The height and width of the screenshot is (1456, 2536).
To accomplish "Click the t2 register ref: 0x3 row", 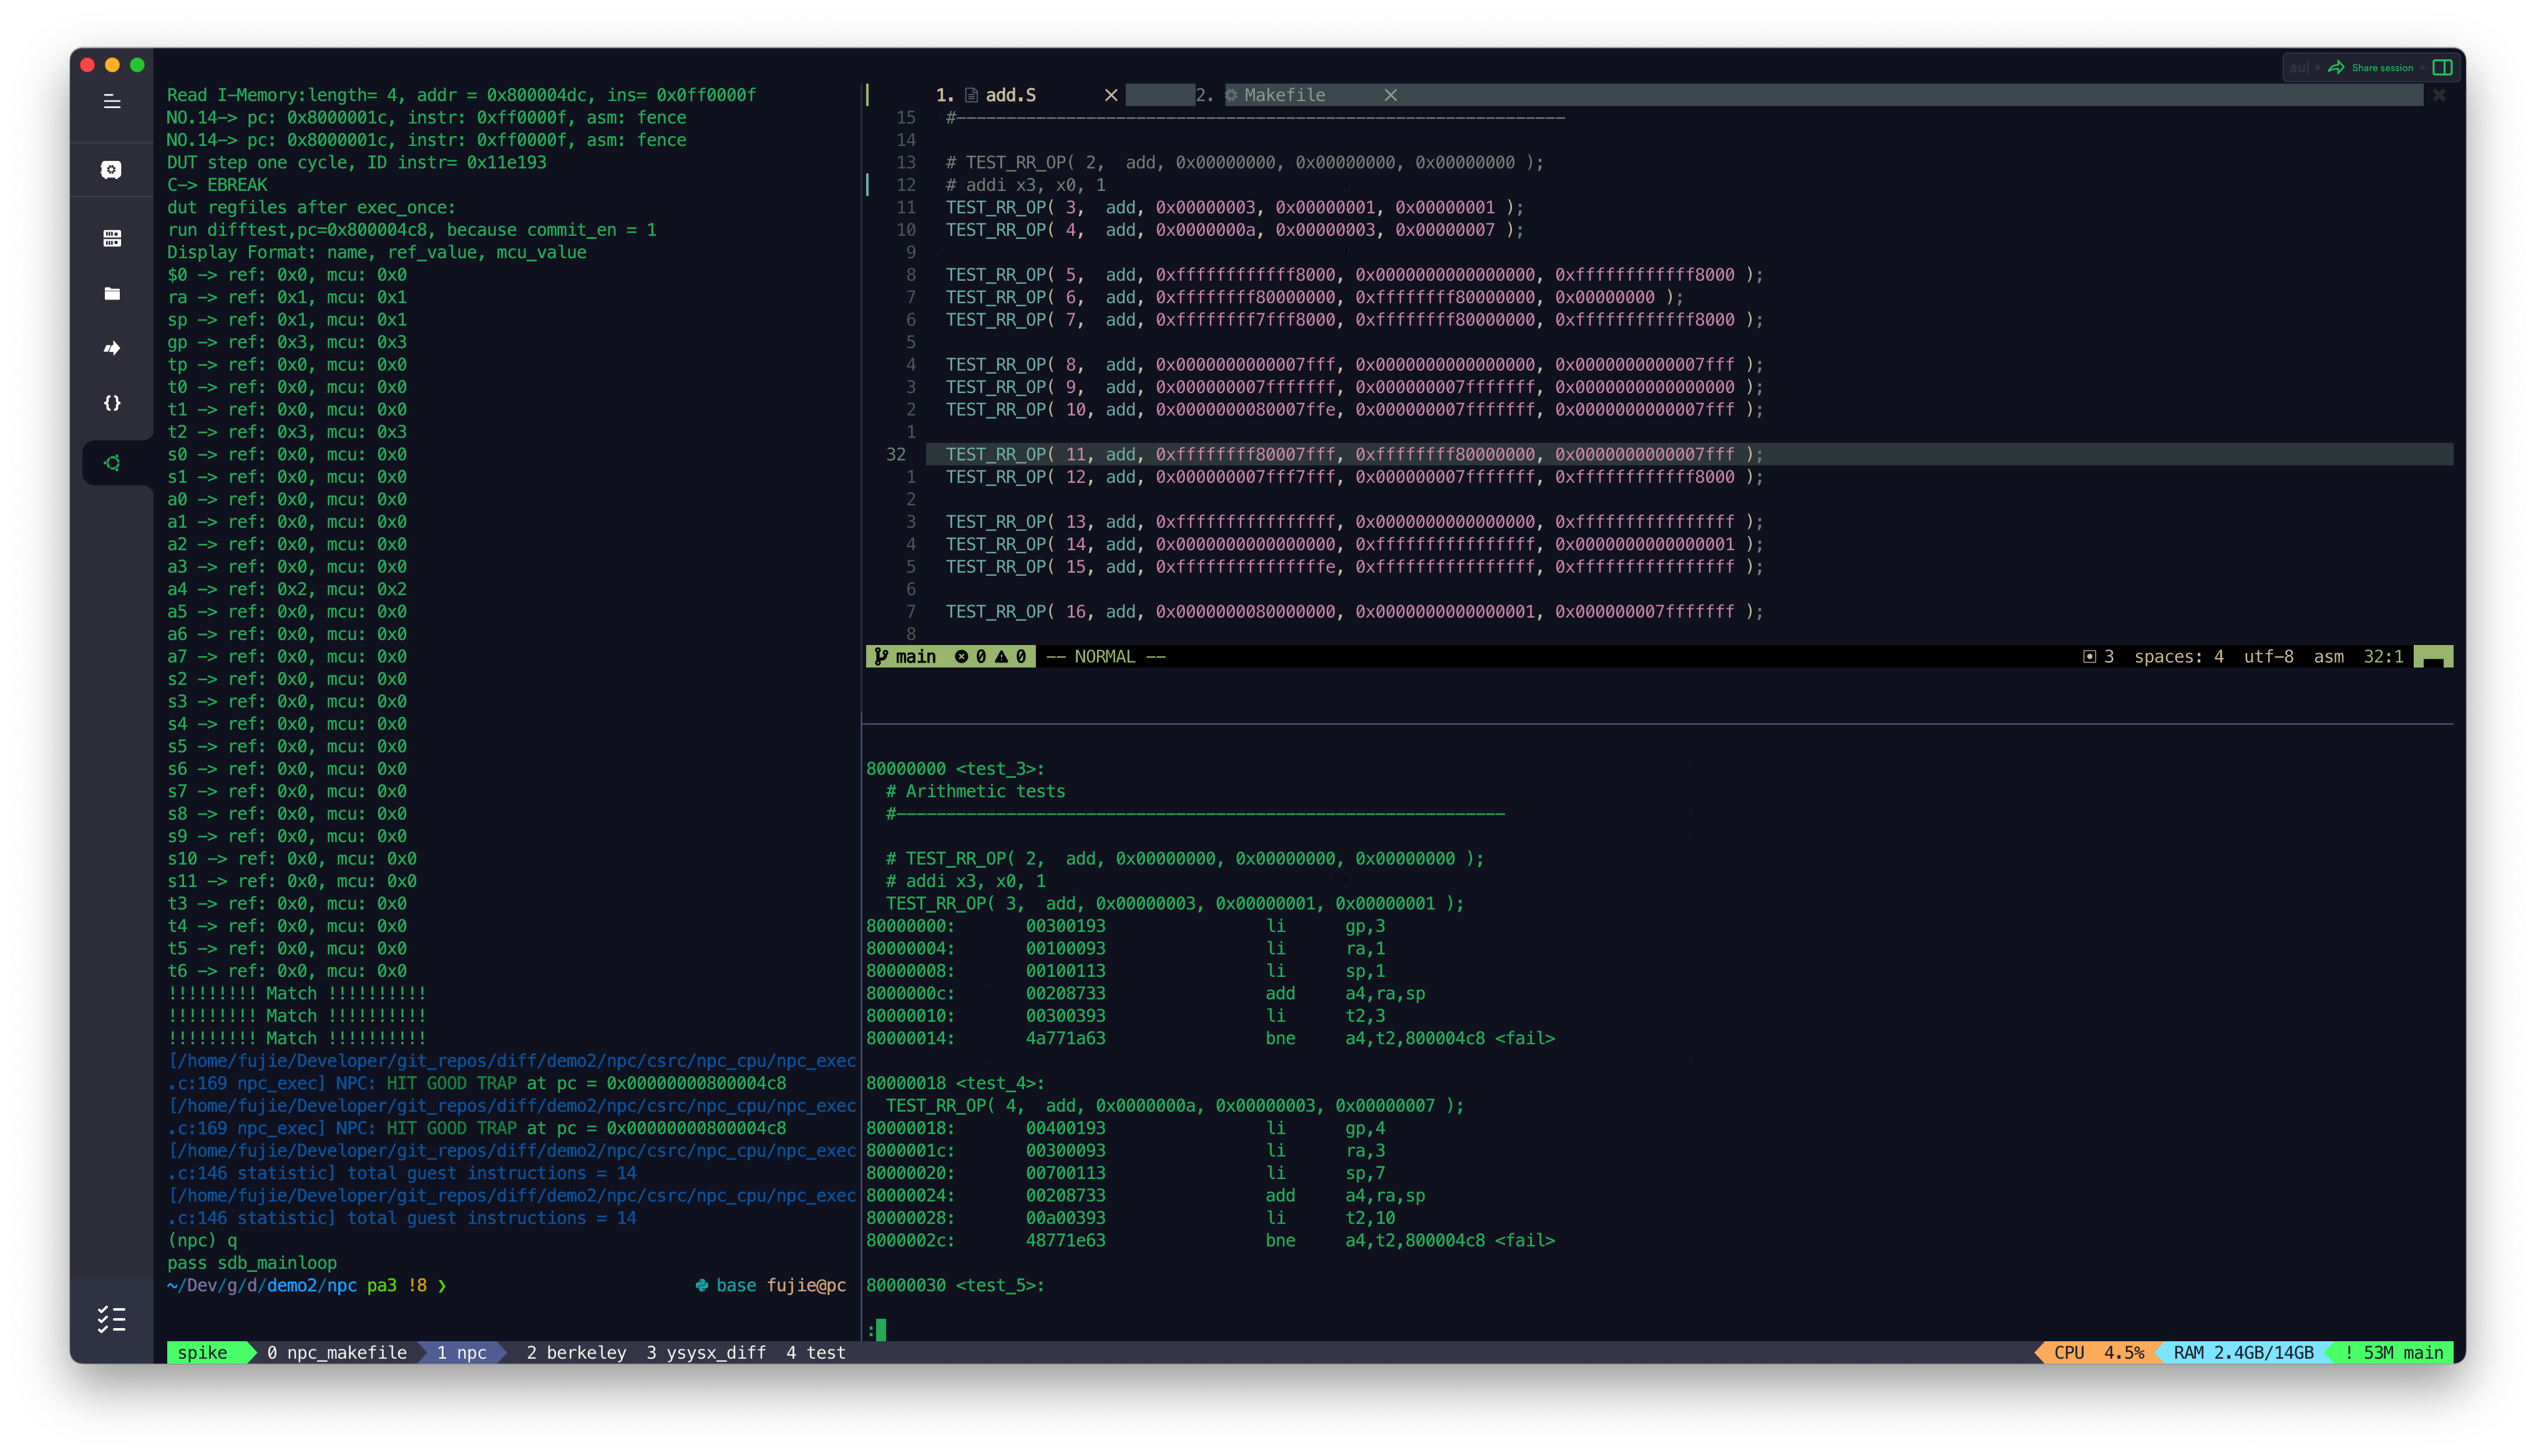I will pos(286,432).
